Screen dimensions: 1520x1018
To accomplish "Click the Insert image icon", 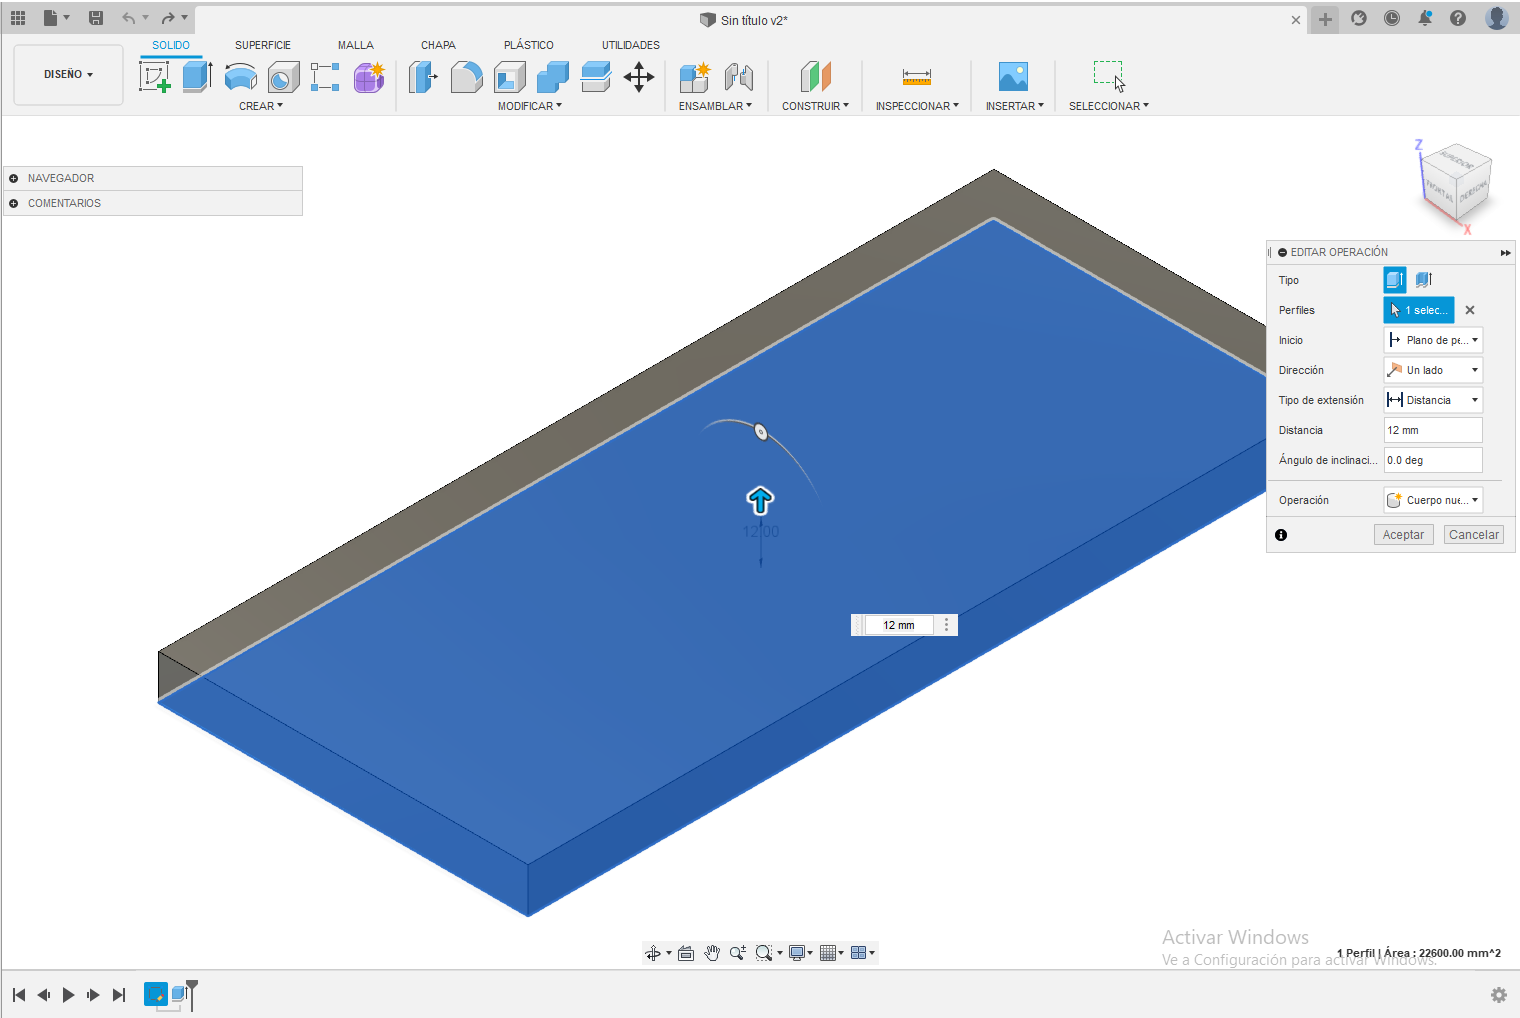I will point(1013,77).
